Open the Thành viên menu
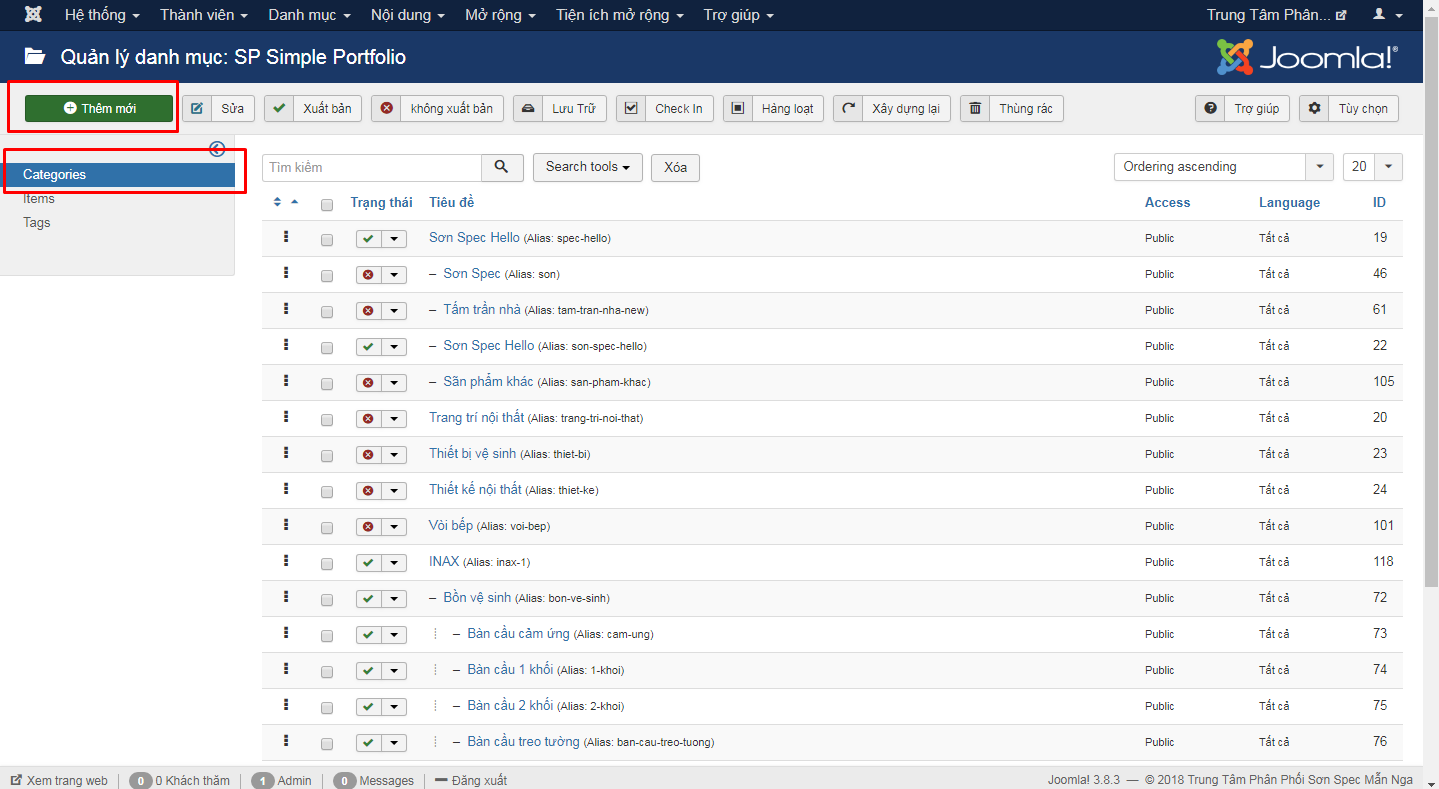The height and width of the screenshot is (789, 1439). point(203,15)
